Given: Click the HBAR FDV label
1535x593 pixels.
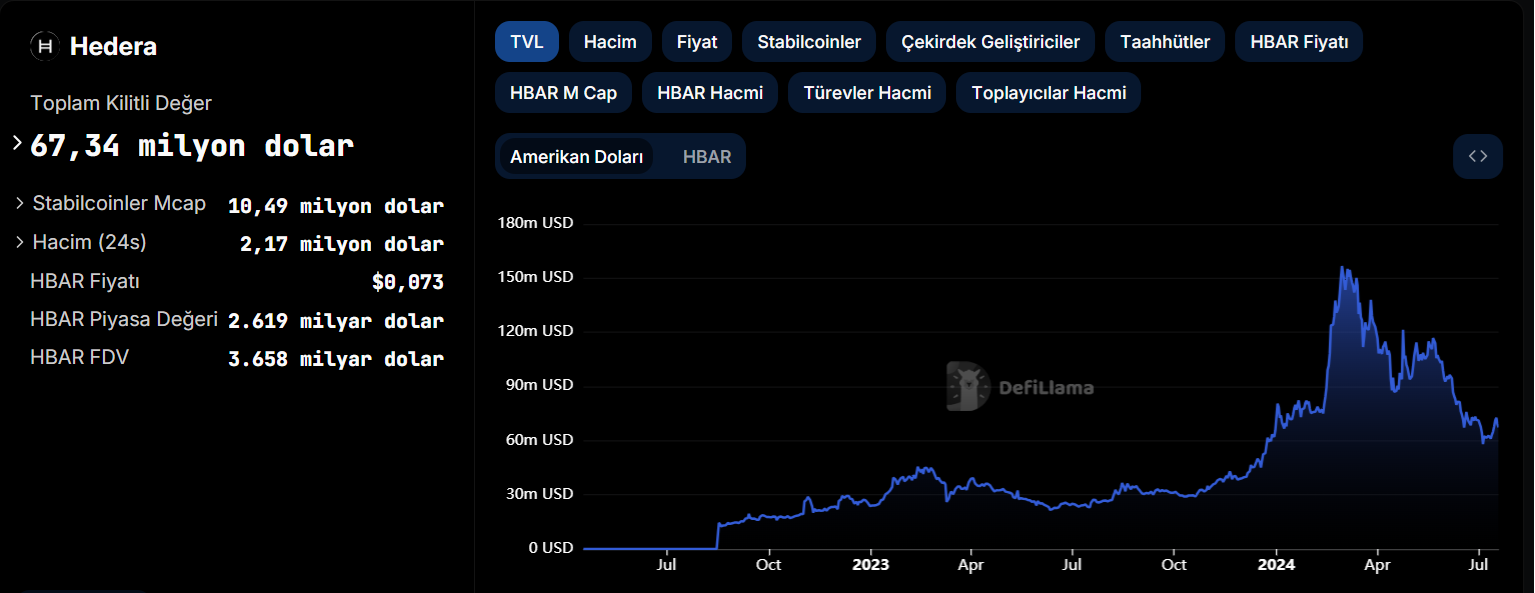Looking at the screenshot, I should coord(80,356).
